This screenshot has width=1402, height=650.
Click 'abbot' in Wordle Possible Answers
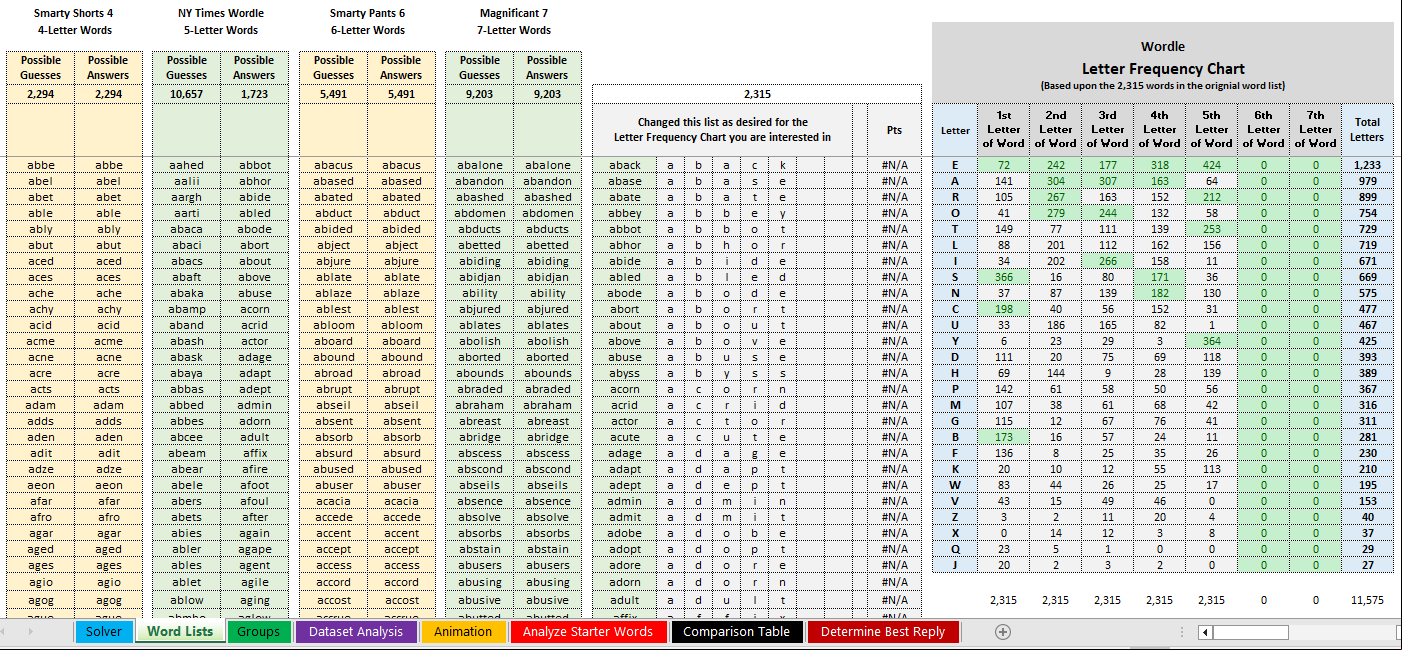[x=254, y=165]
